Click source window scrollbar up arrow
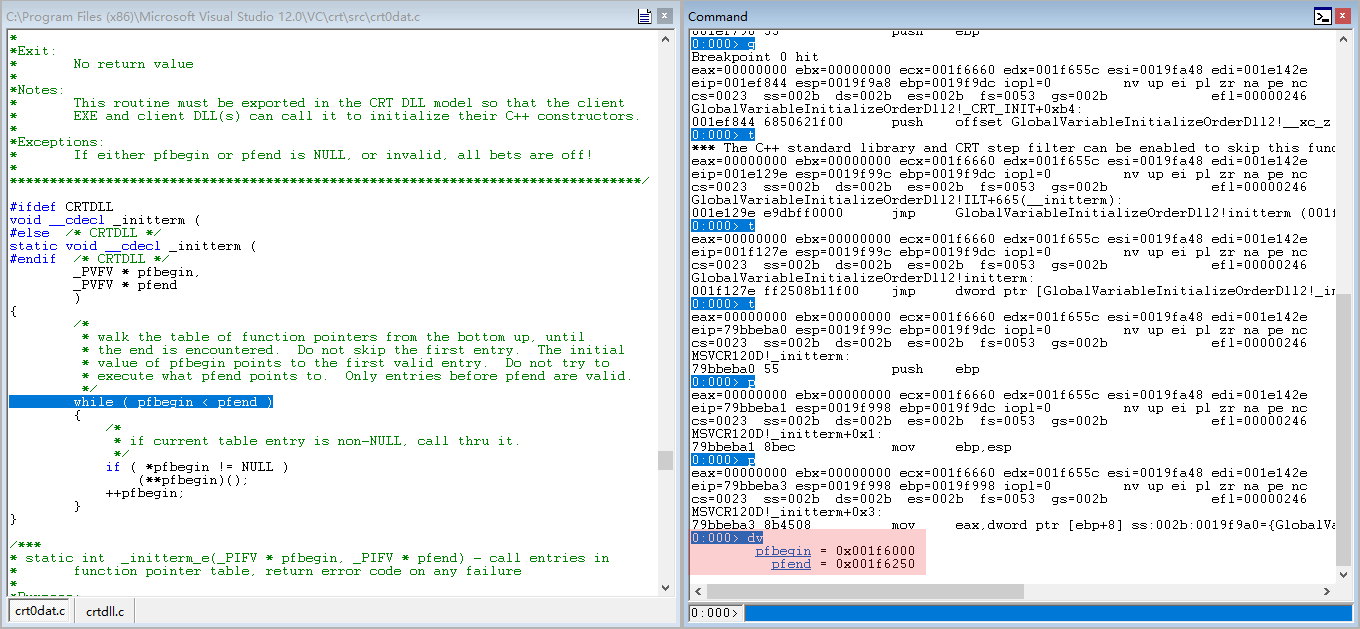 [x=665, y=38]
